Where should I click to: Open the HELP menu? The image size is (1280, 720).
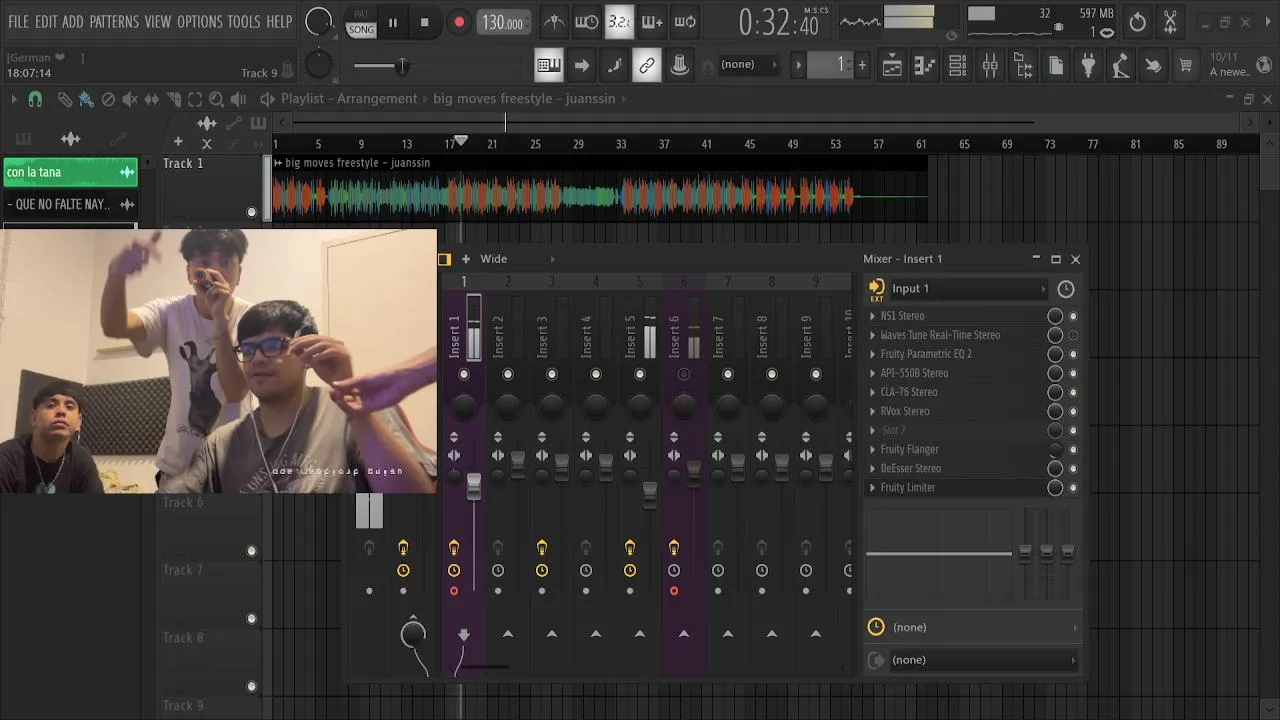tap(279, 21)
